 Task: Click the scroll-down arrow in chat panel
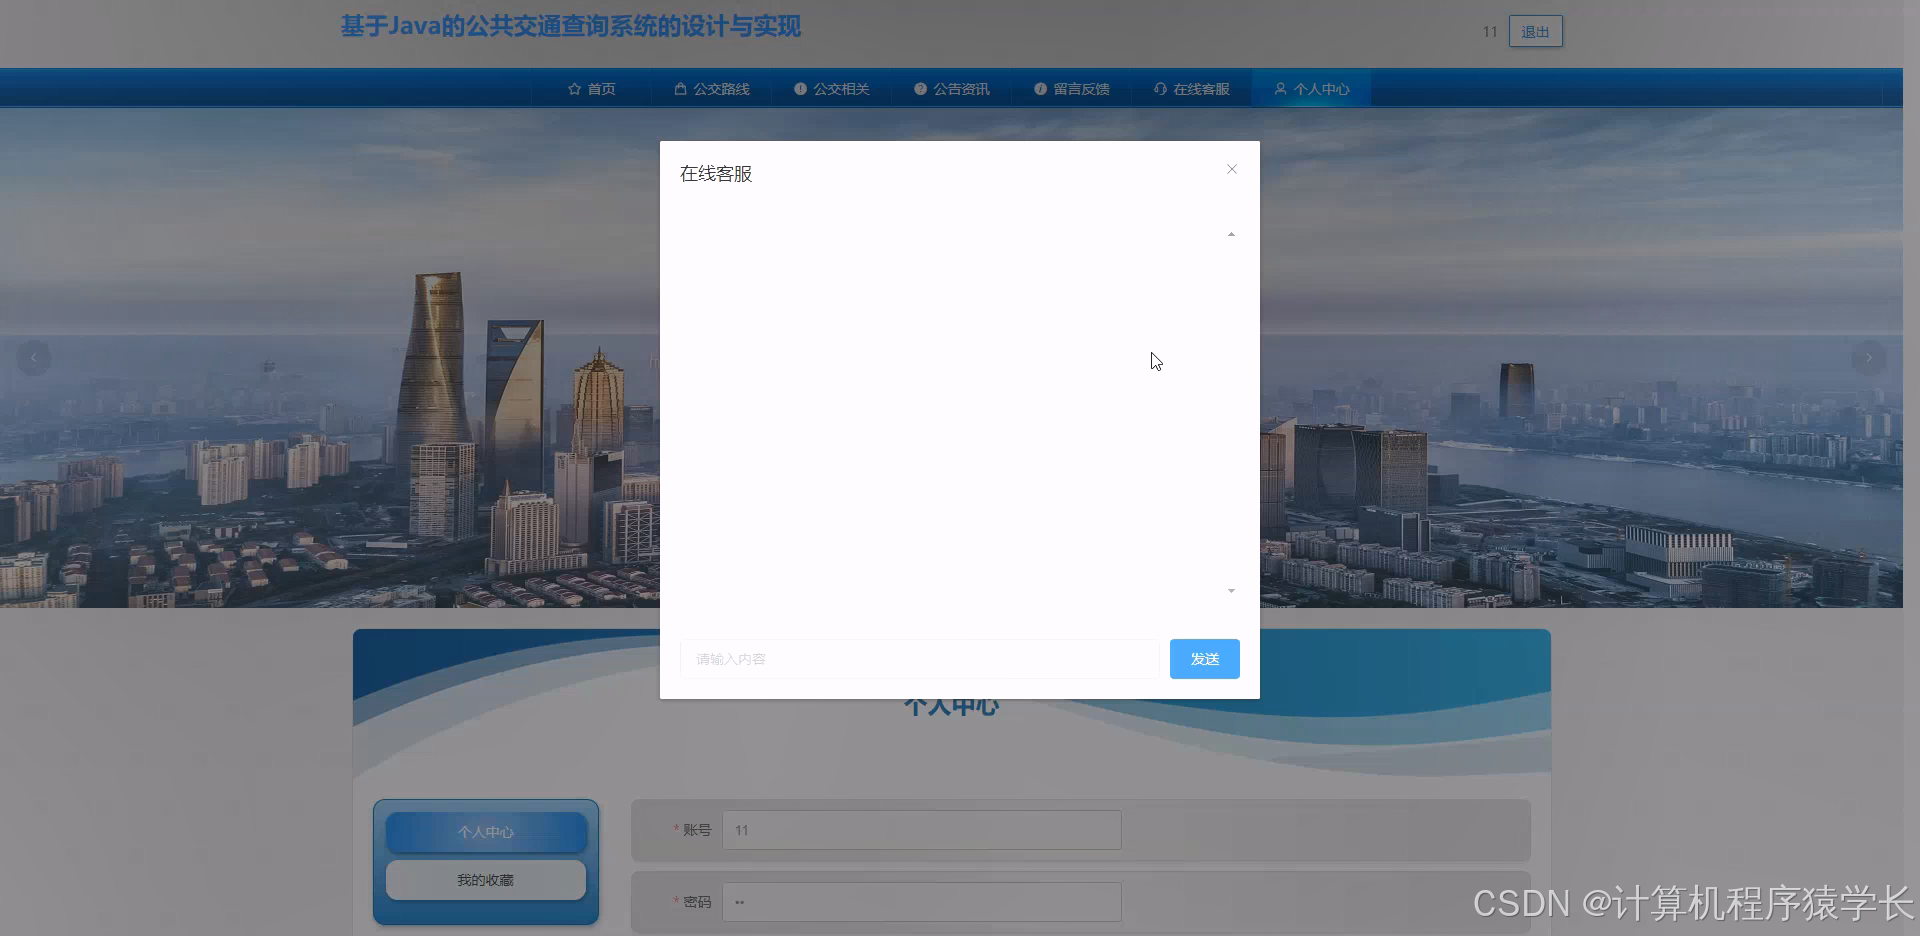[x=1230, y=591]
